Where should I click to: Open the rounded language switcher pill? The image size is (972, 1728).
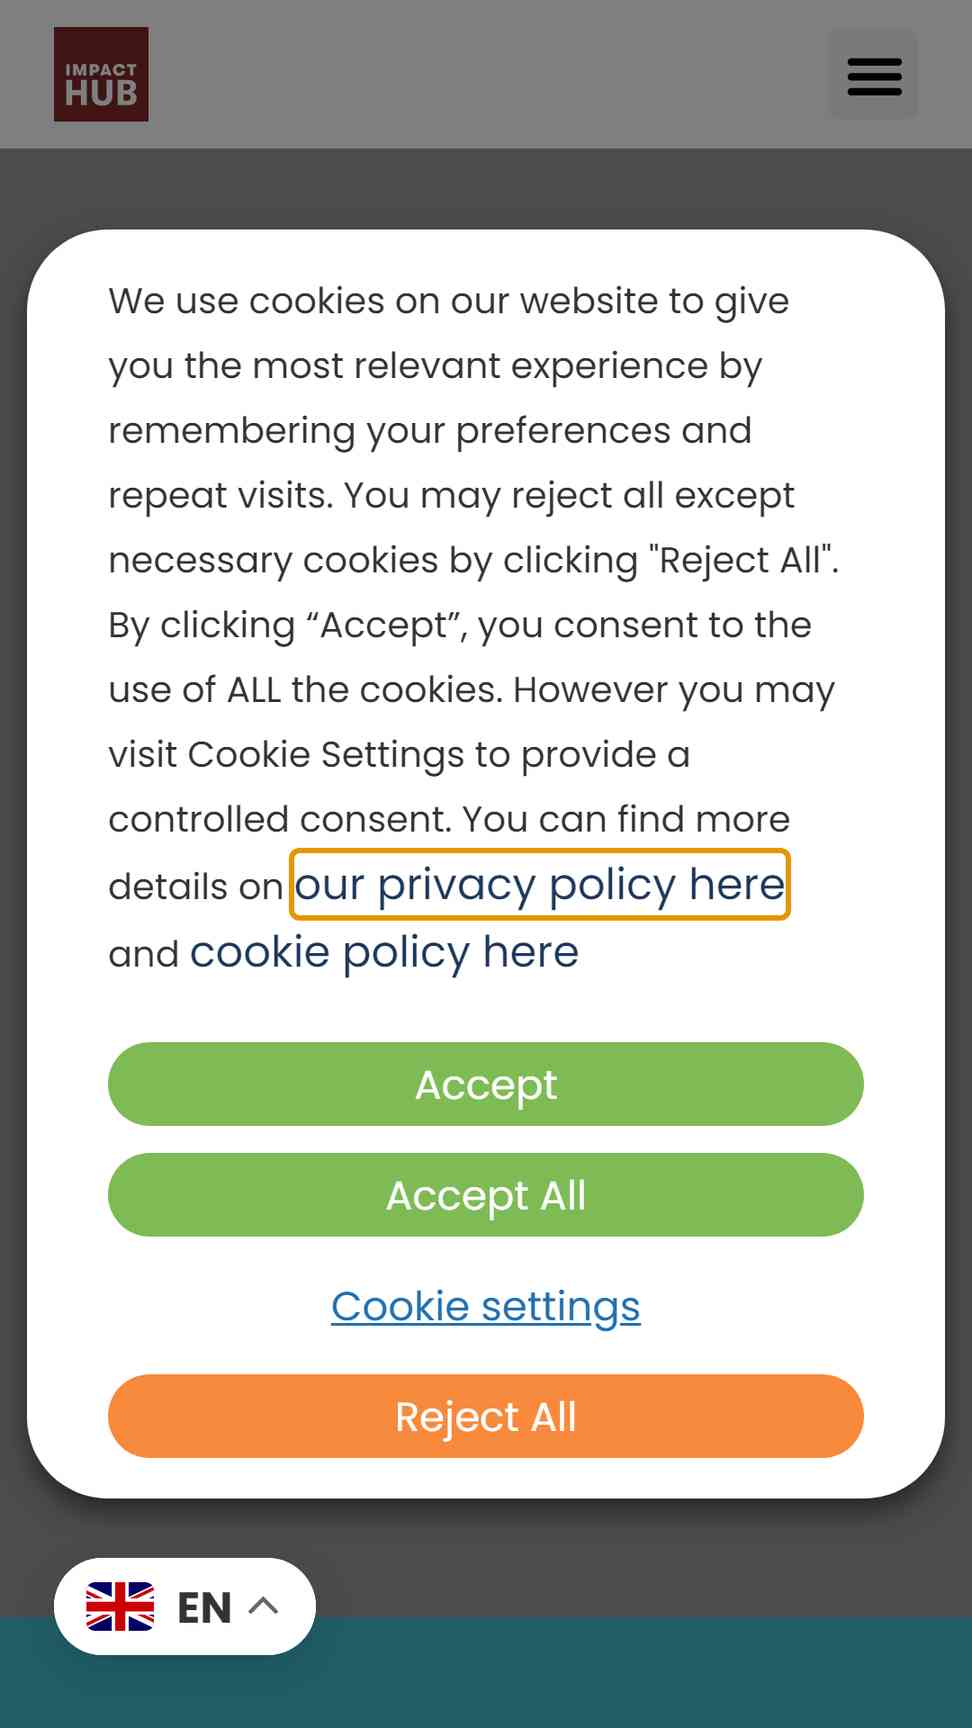click(x=185, y=1606)
